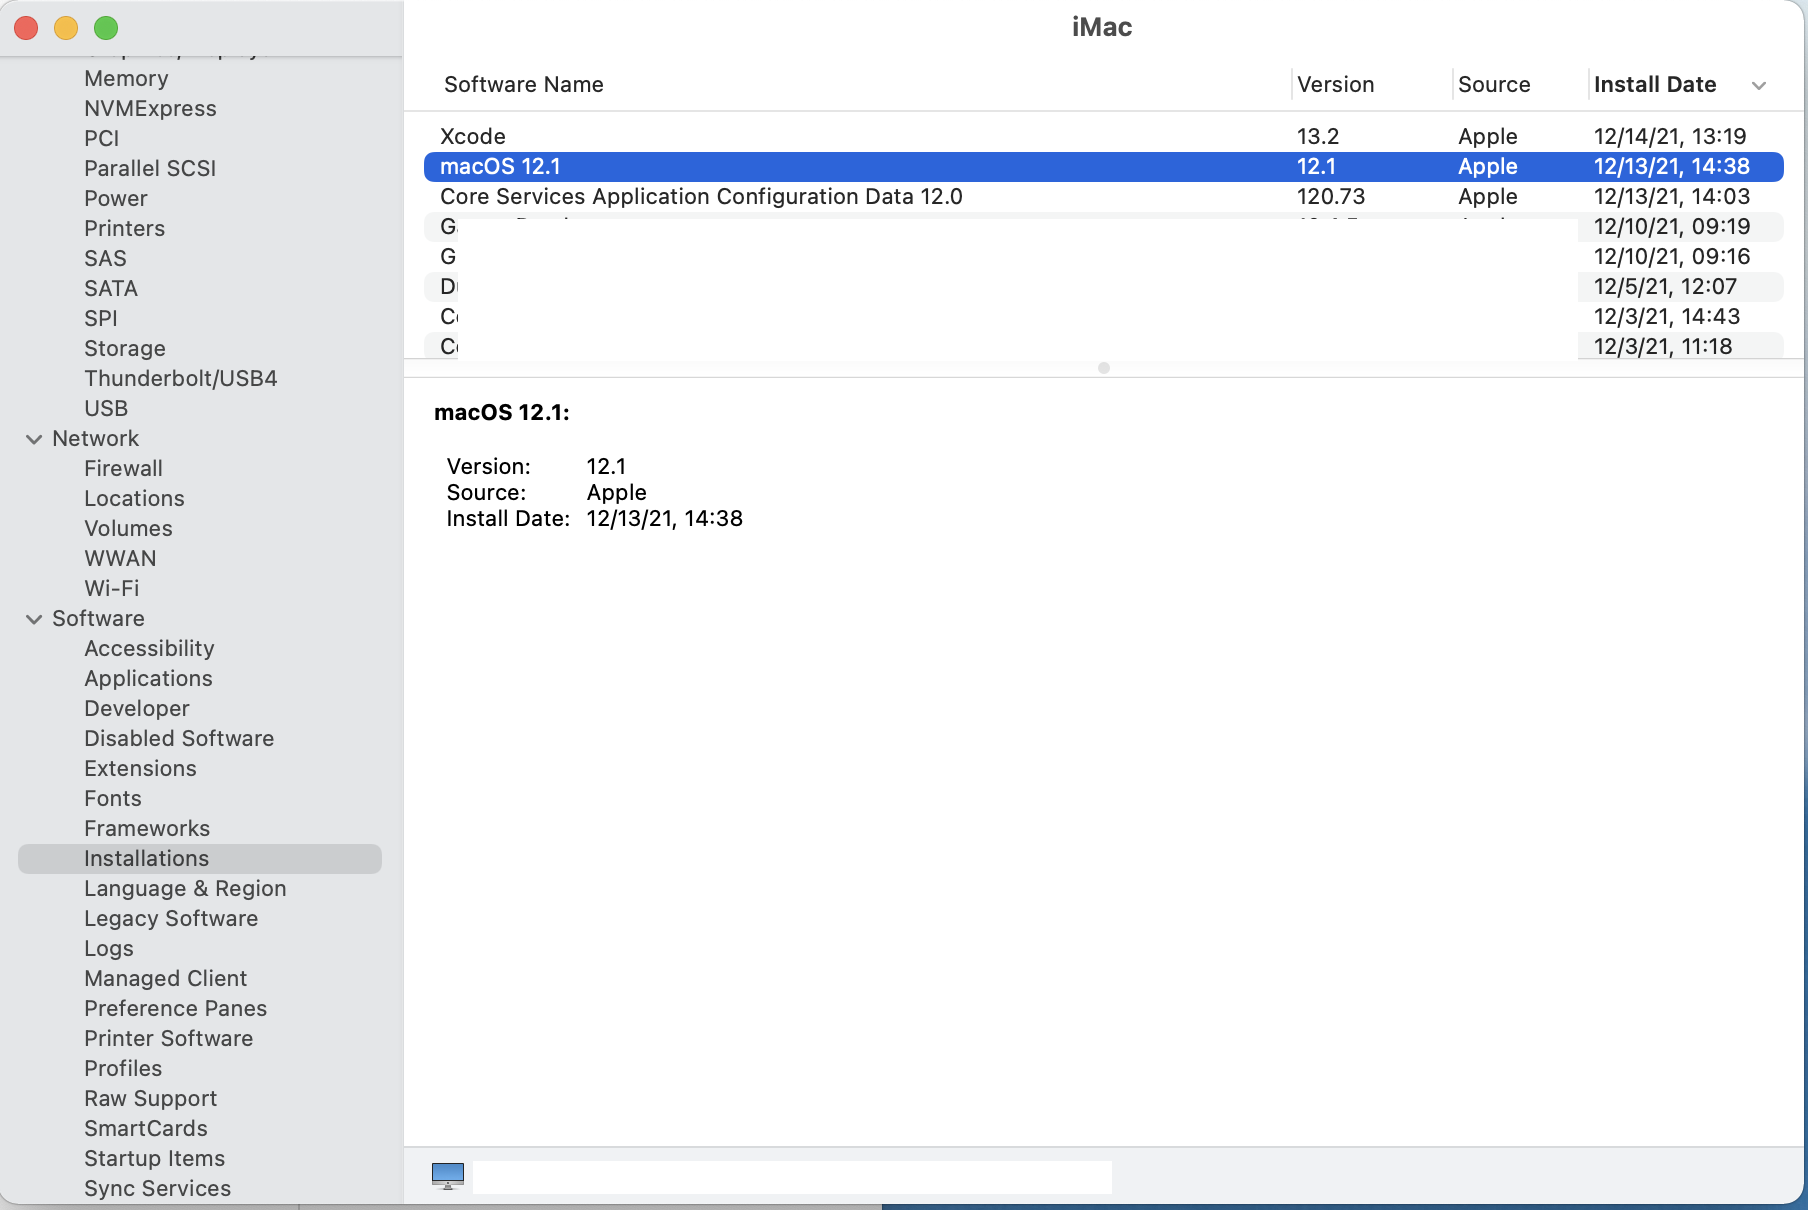Collapse the Network section in the sidebar
The height and width of the screenshot is (1210, 1808).
tap(34, 439)
